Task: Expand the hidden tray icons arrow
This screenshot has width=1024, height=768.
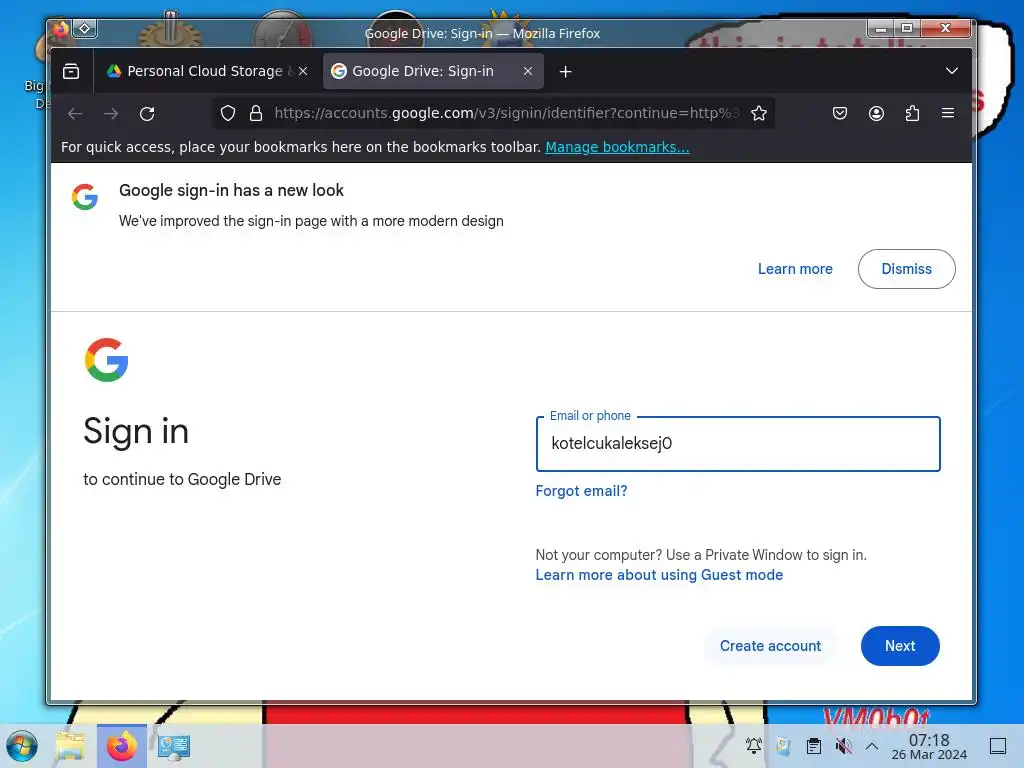Action: point(872,746)
